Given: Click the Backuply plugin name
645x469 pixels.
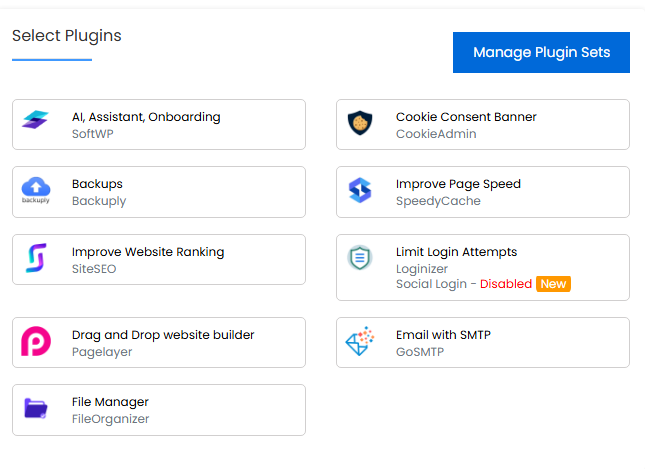Looking at the screenshot, I should (99, 201).
